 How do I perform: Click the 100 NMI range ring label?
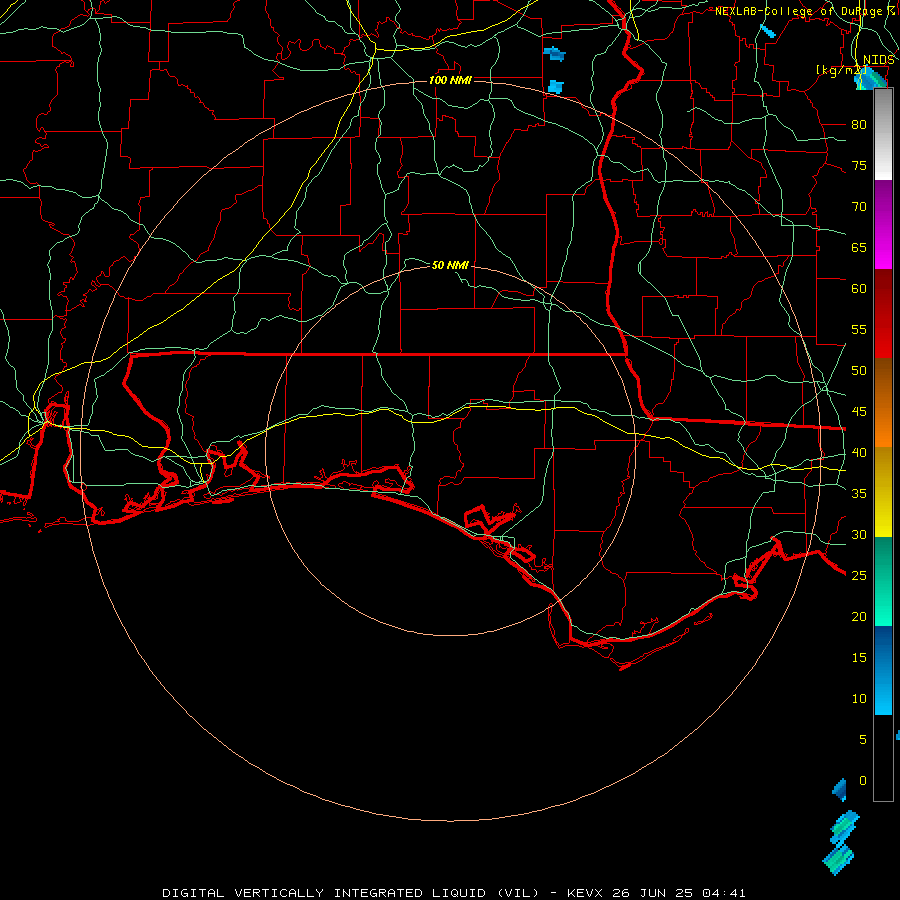[x=450, y=80]
